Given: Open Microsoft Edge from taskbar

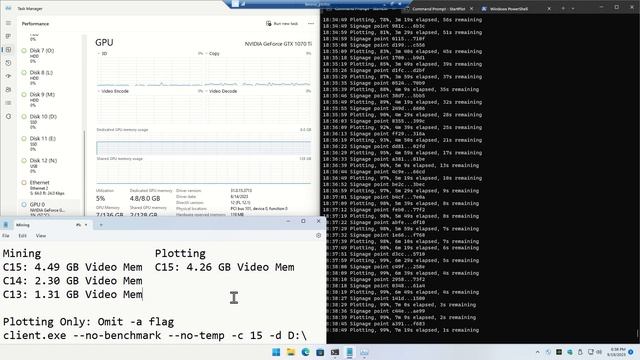Looking at the screenshot, I should 305,352.
